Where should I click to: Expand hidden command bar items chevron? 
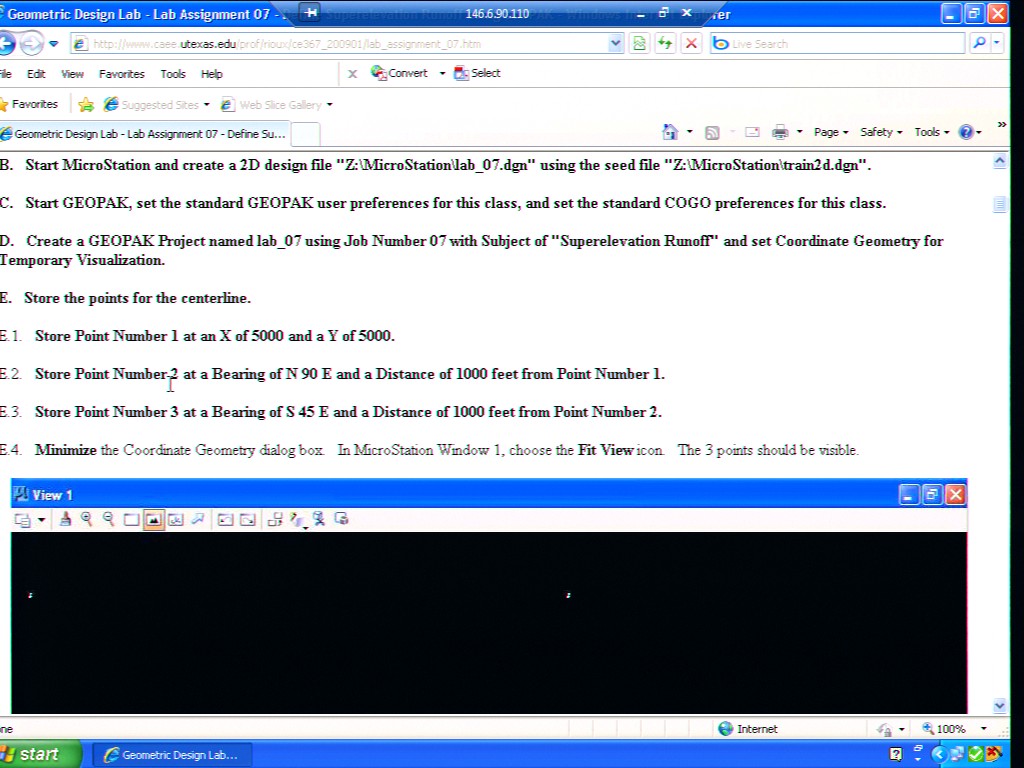click(x=1001, y=125)
